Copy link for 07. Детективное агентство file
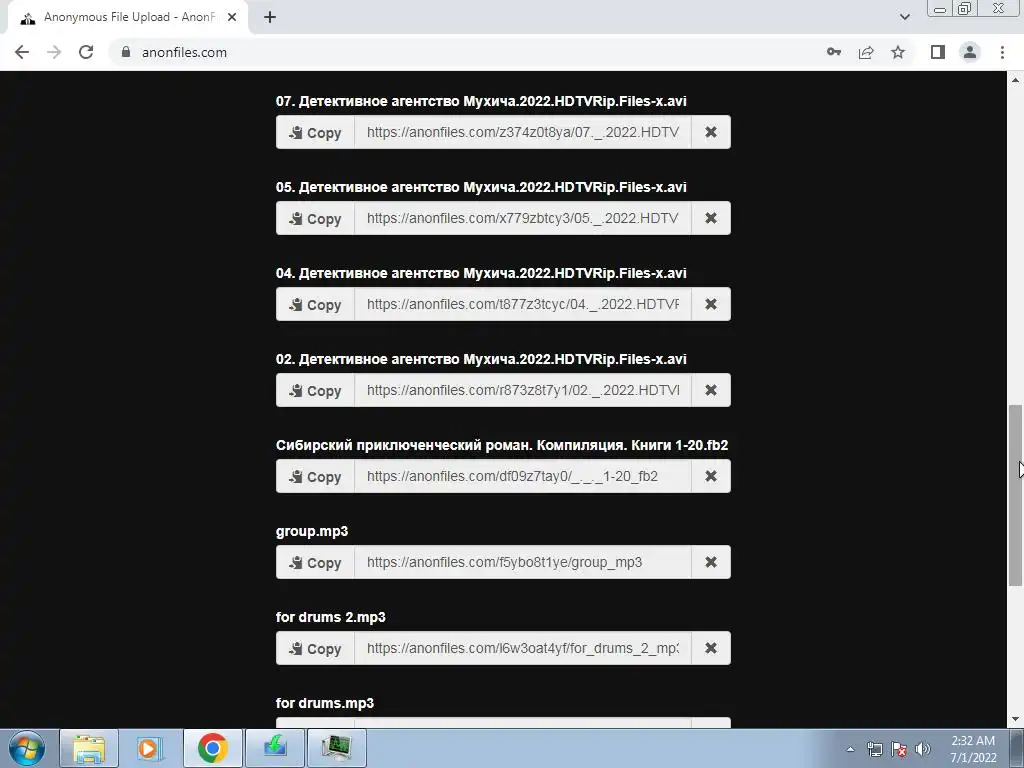The image size is (1024, 768). (x=315, y=133)
